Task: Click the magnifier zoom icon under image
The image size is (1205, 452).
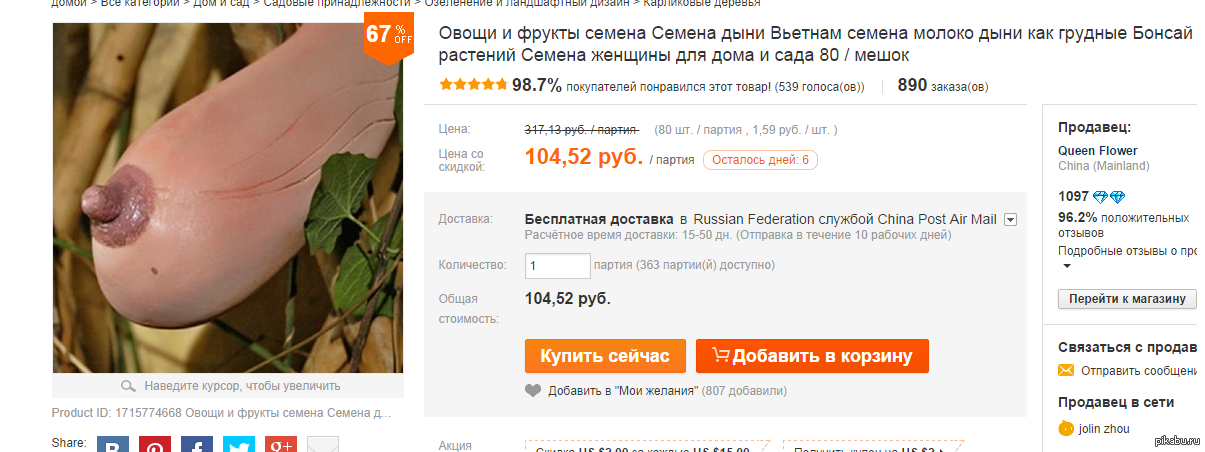Action: coord(128,386)
